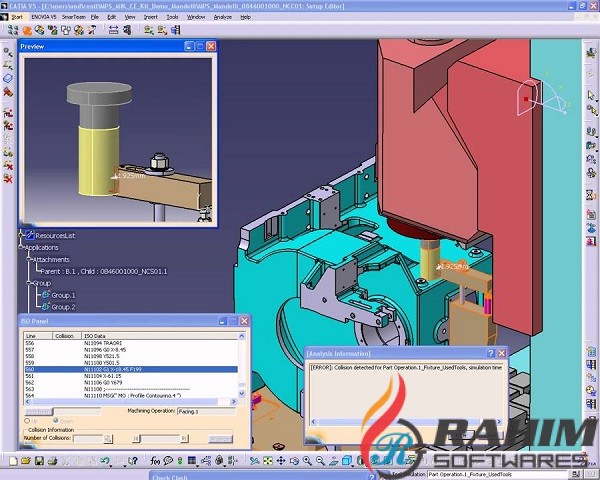Viewport: 600px width, 480px height.
Task: Select Group.1 in the tree
Action: (59, 295)
